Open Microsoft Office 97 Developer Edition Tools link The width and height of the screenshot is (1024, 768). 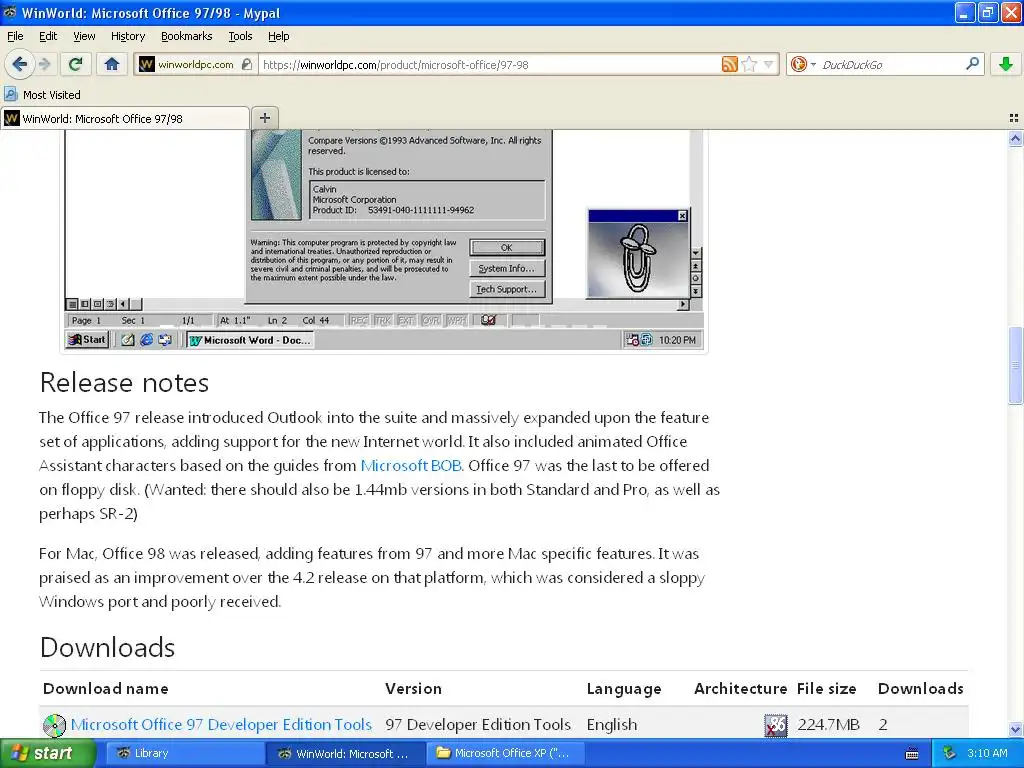pos(221,724)
